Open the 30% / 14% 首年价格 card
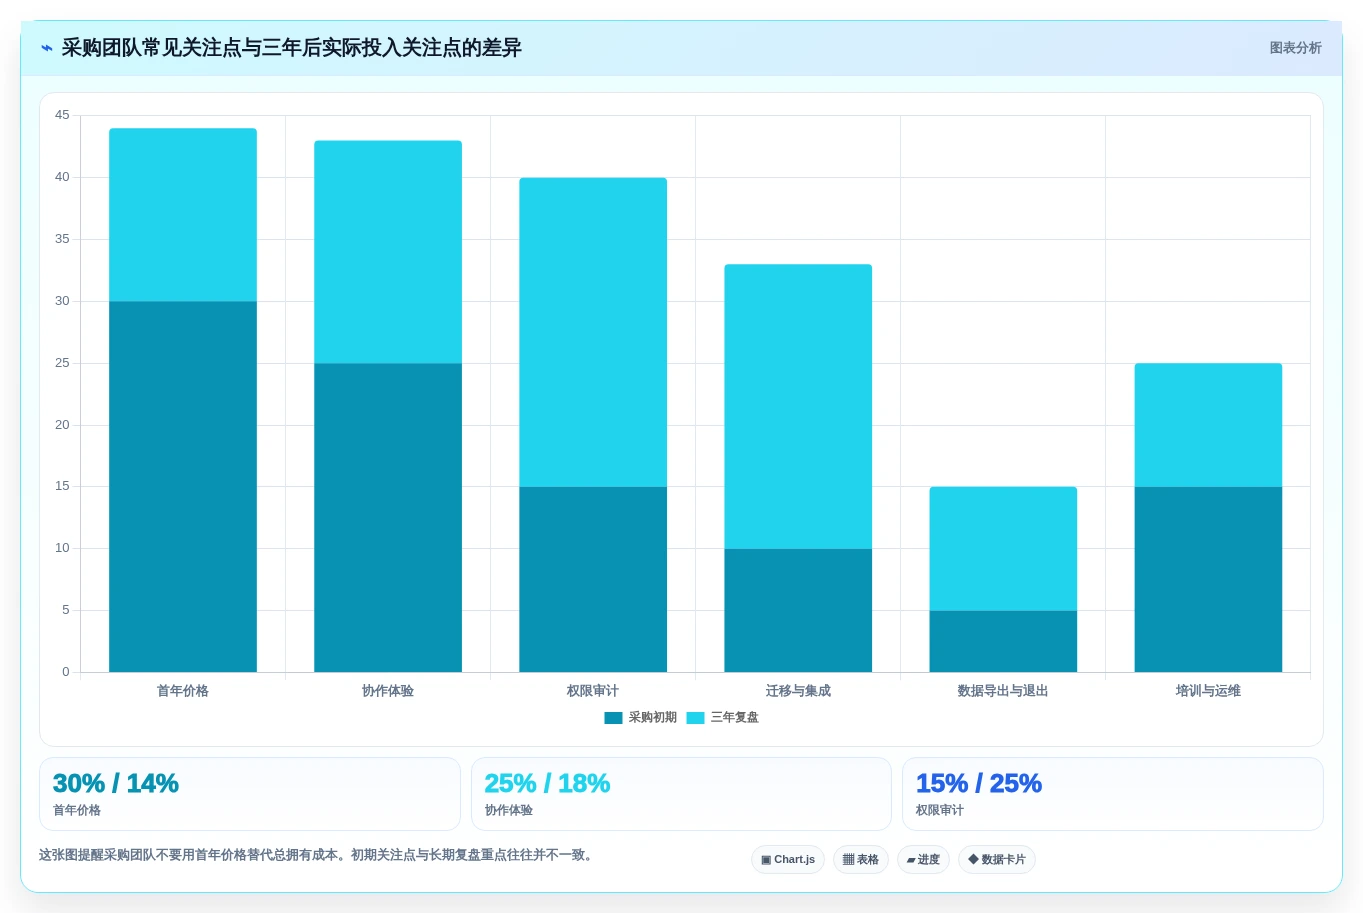This screenshot has width=1363, height=913. tap(250, 794)
